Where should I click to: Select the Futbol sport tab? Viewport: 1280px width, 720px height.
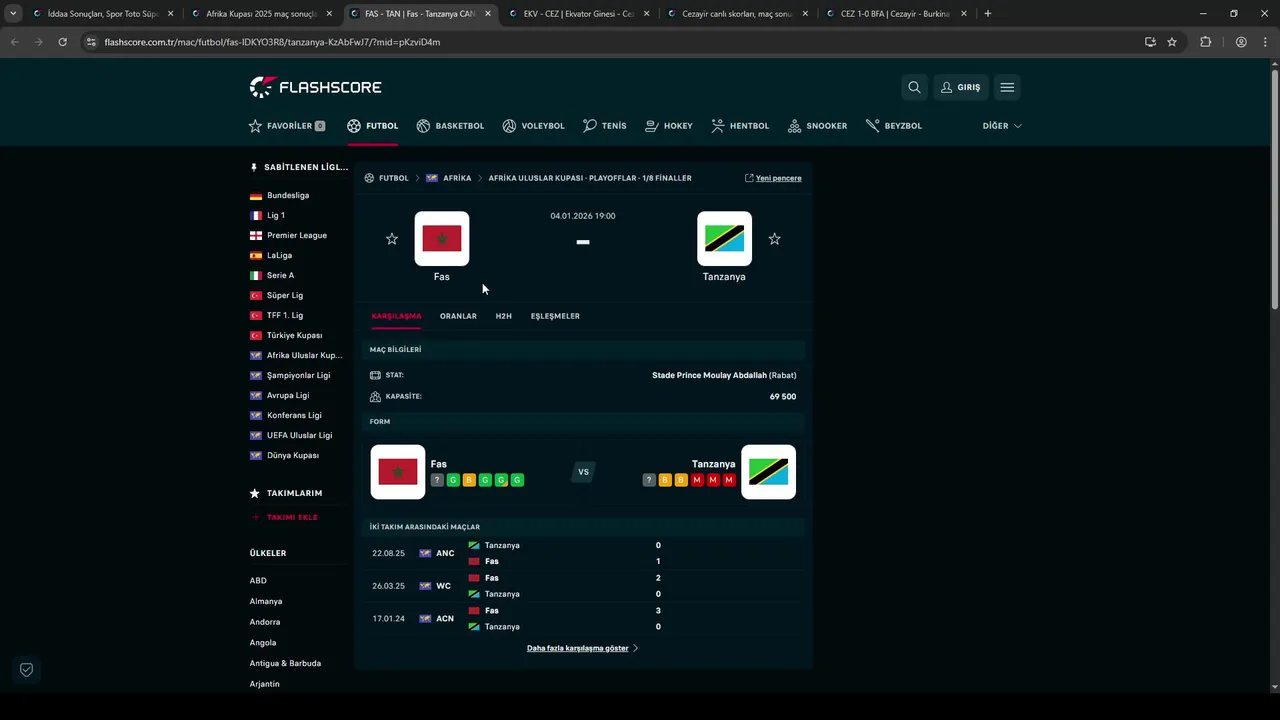373,126
